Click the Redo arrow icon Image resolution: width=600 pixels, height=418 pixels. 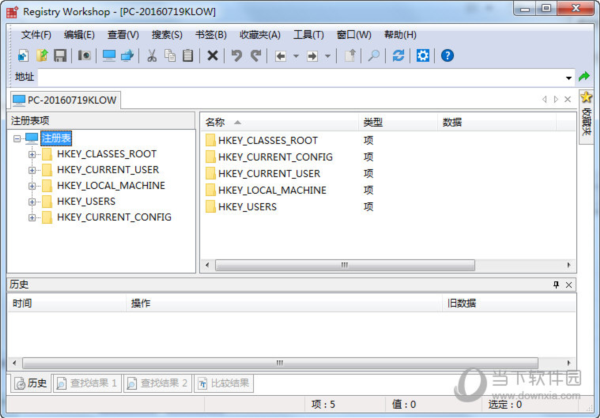pos(256,56)
